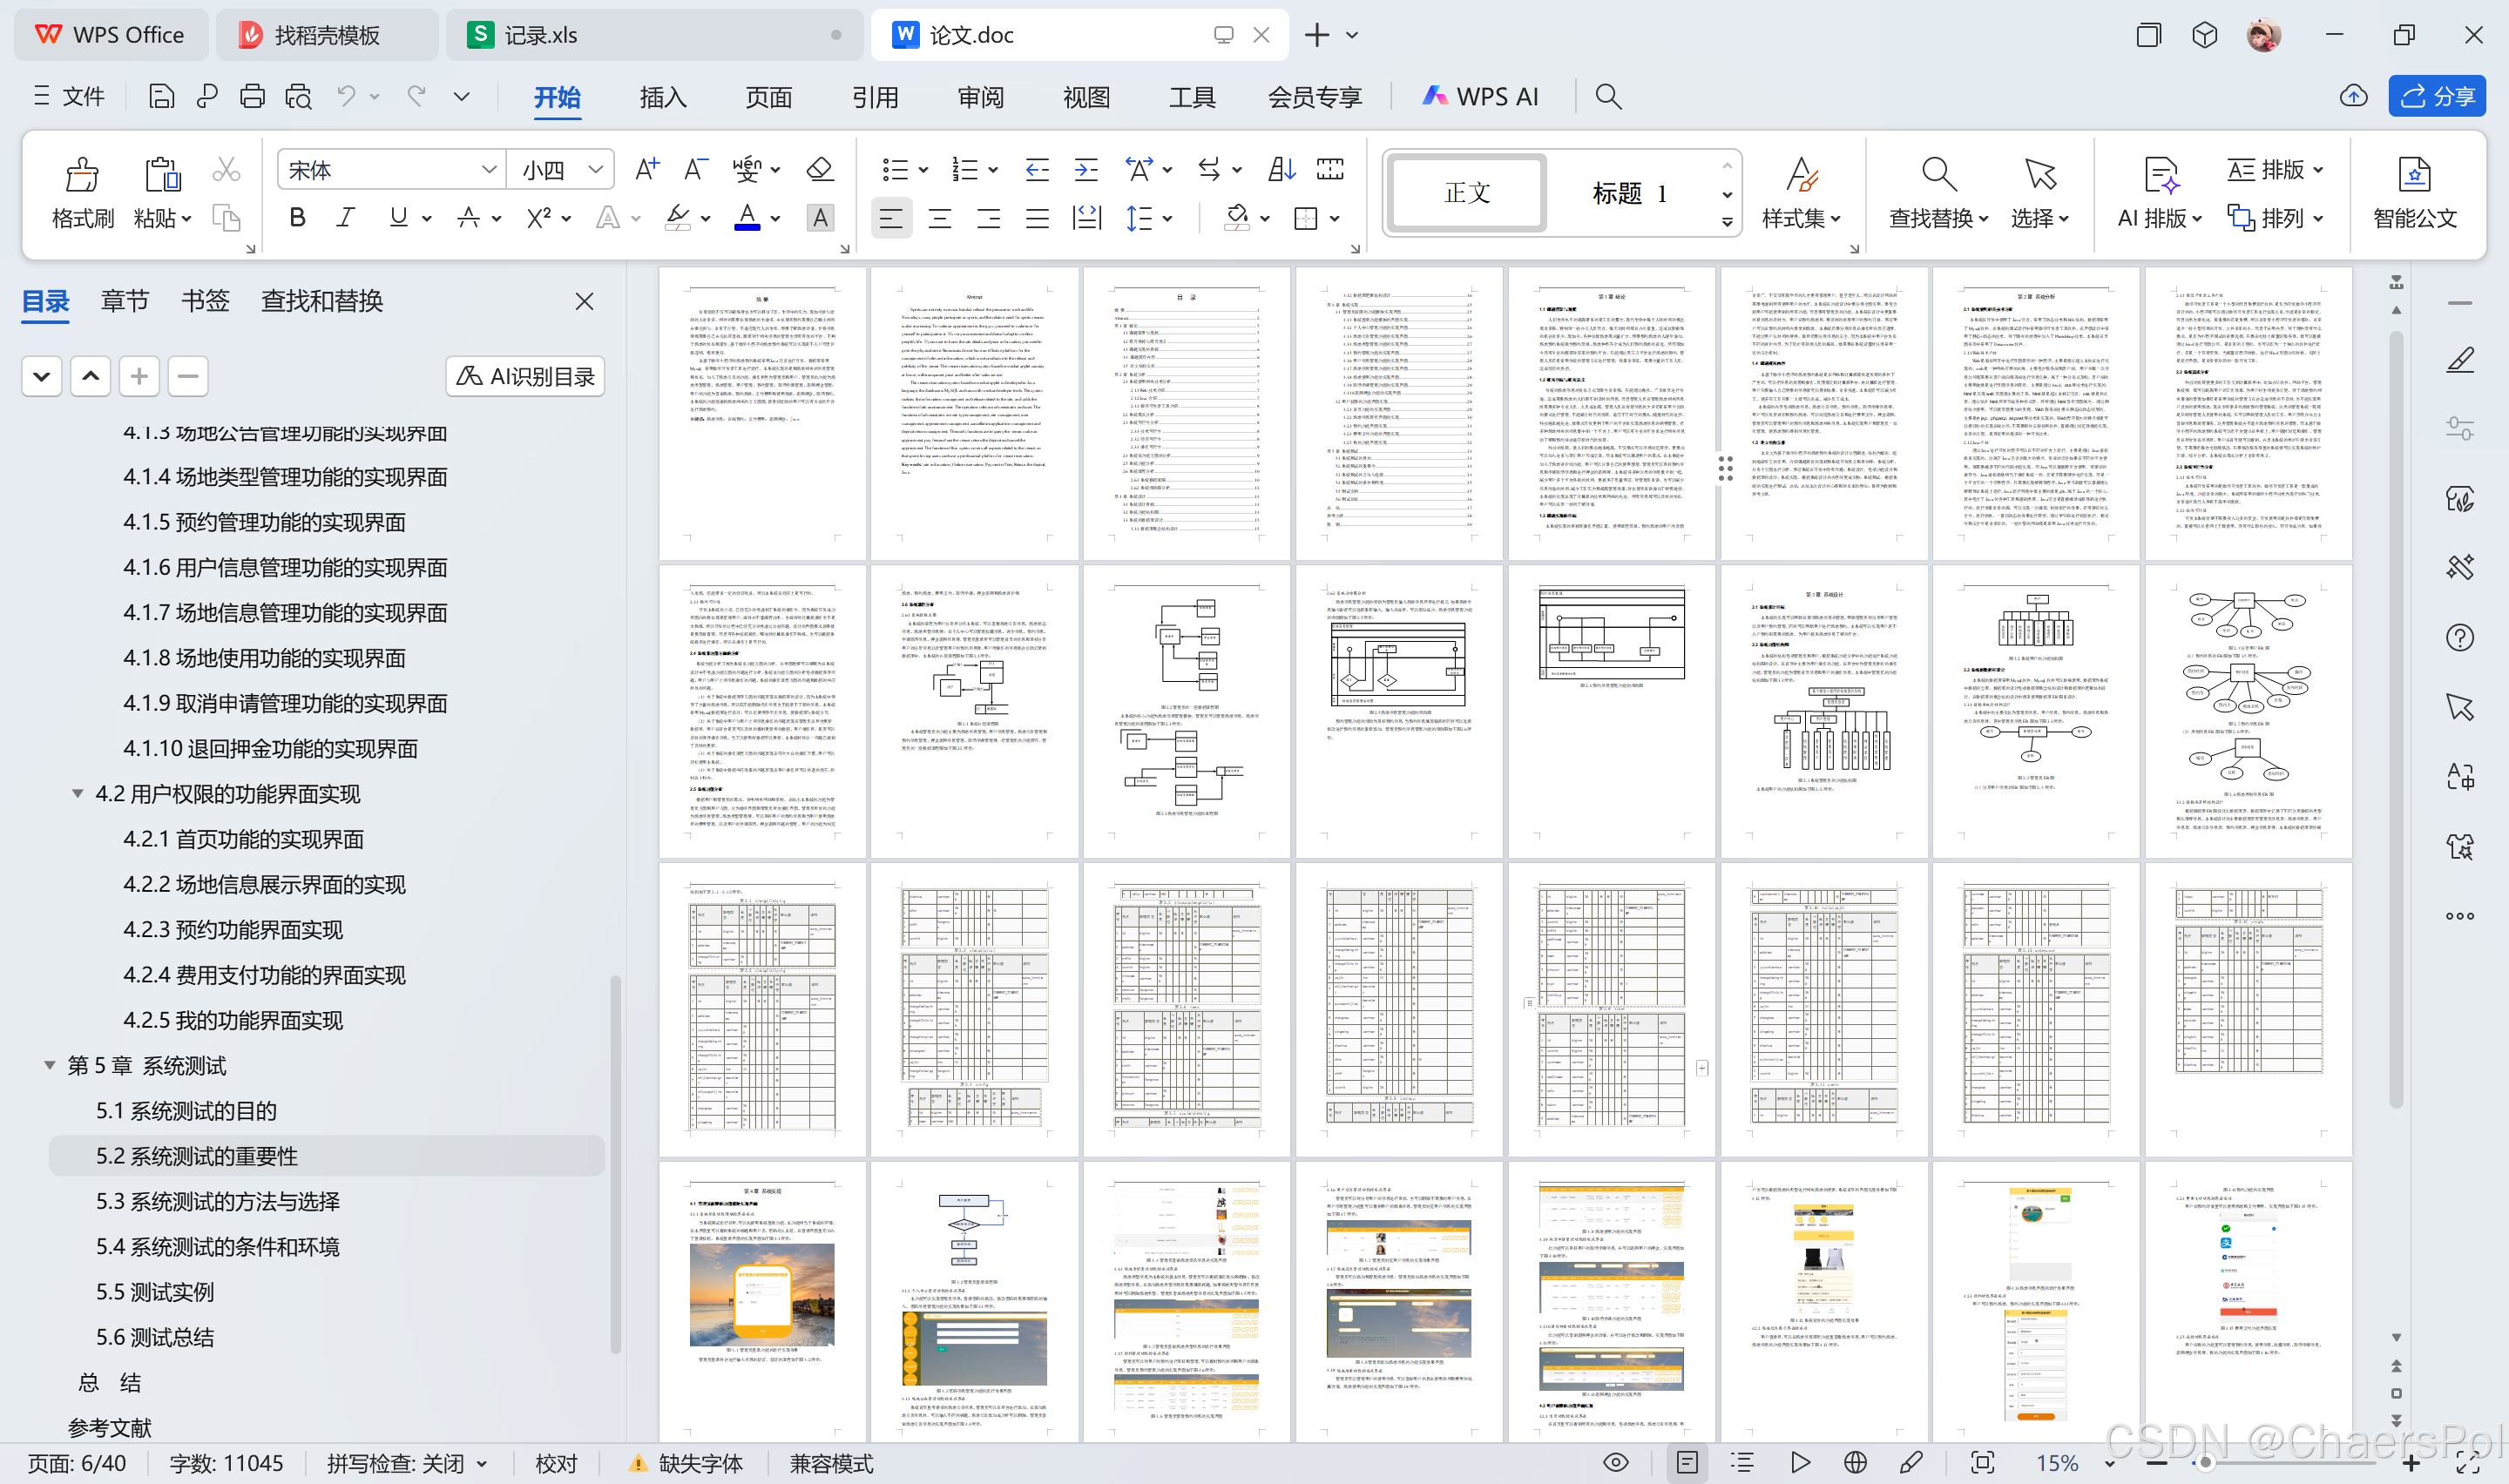2509x1484 pixels.
Task: Toggle Bold formatting
Action: tap(297, 217)
